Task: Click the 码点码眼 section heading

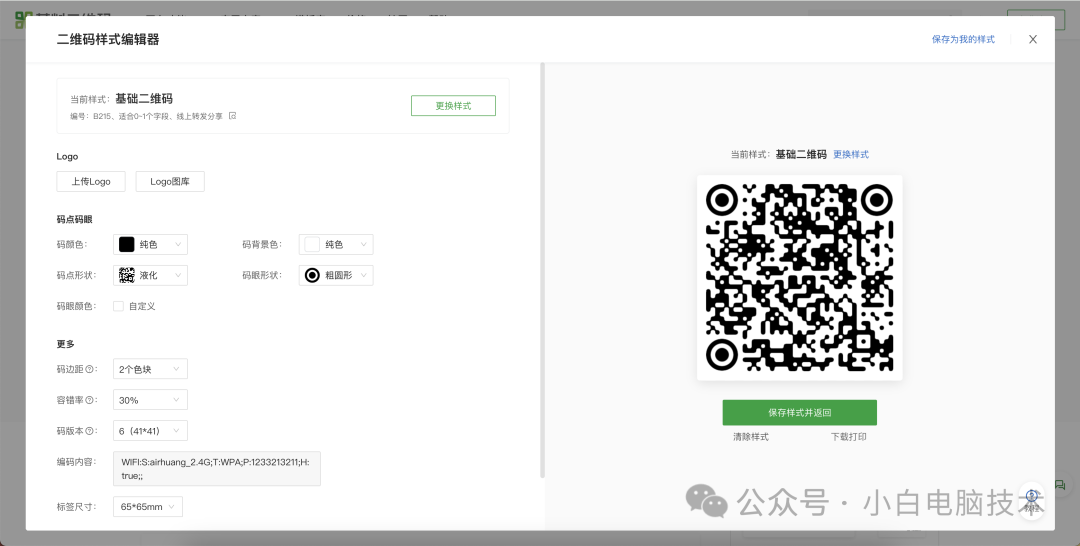Action: 74,219
